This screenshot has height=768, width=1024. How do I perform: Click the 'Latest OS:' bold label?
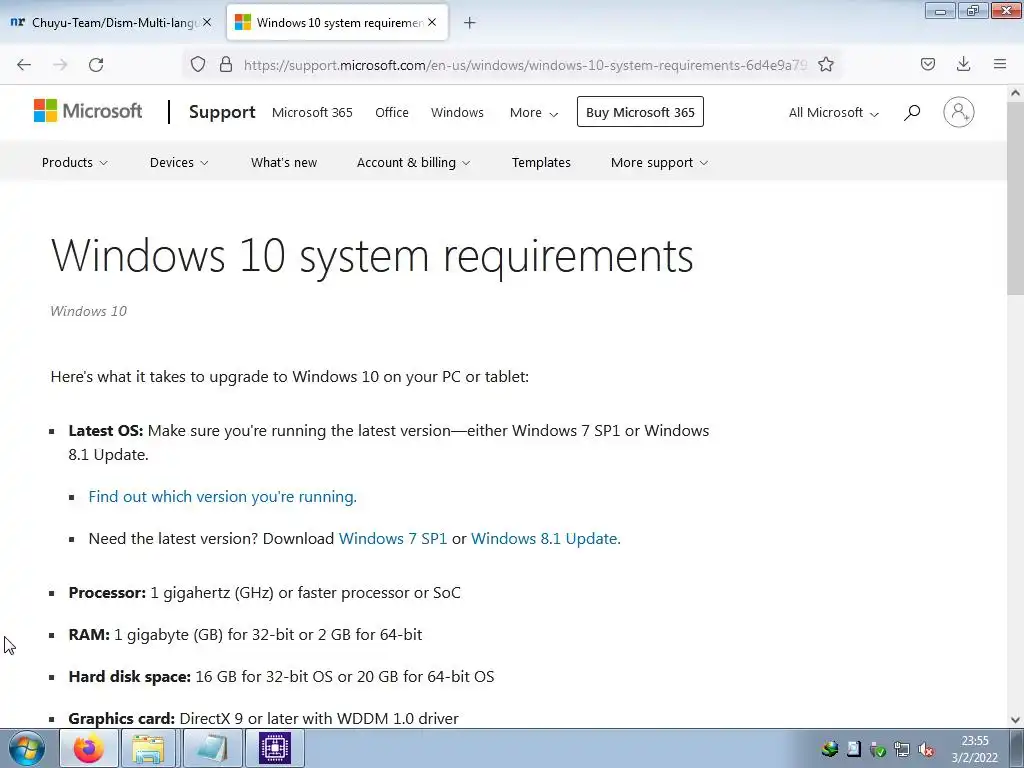(106, 431)
